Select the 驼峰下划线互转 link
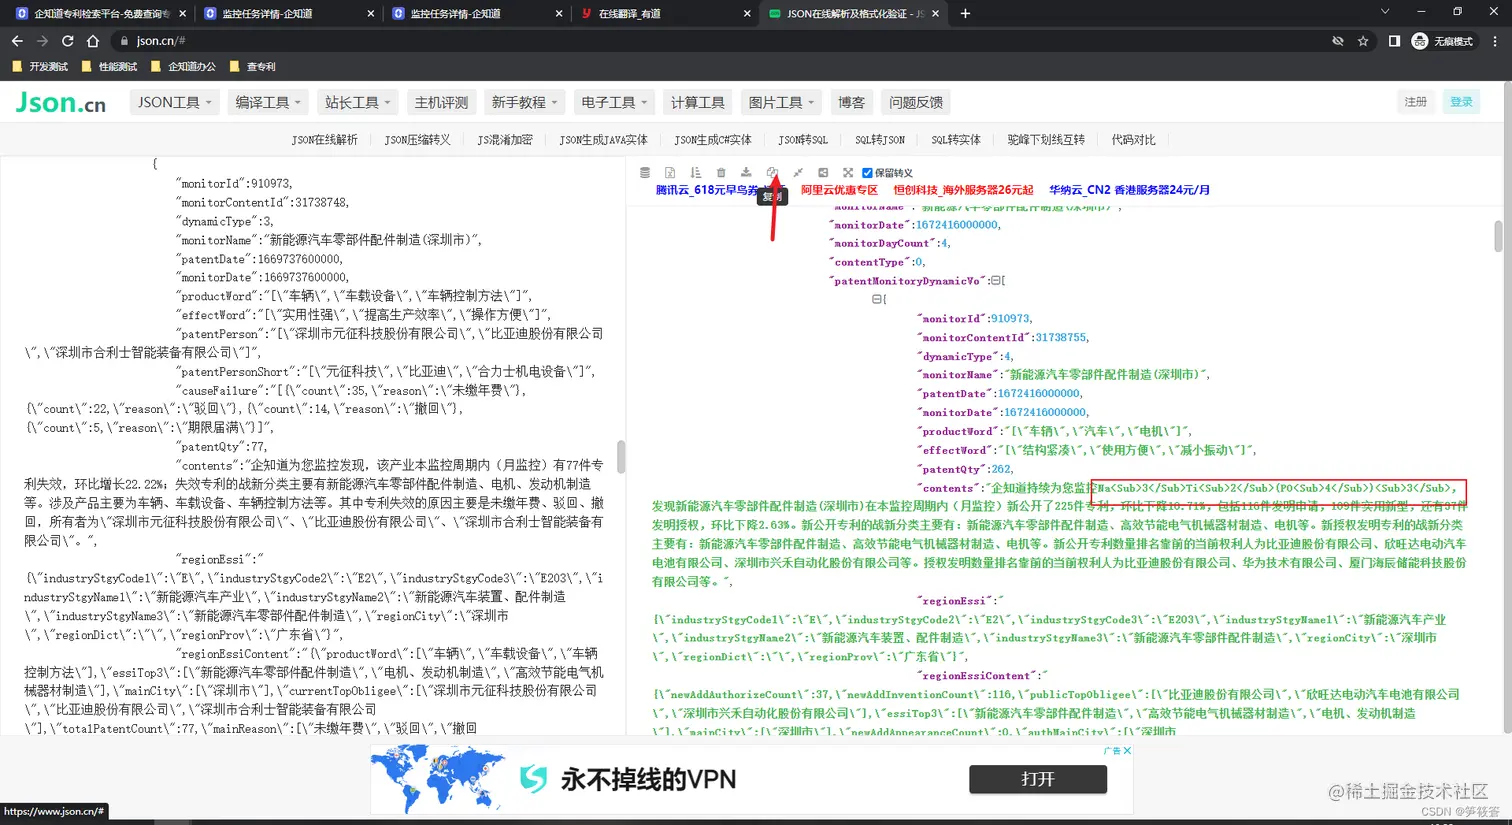 tap(1046, 140)
